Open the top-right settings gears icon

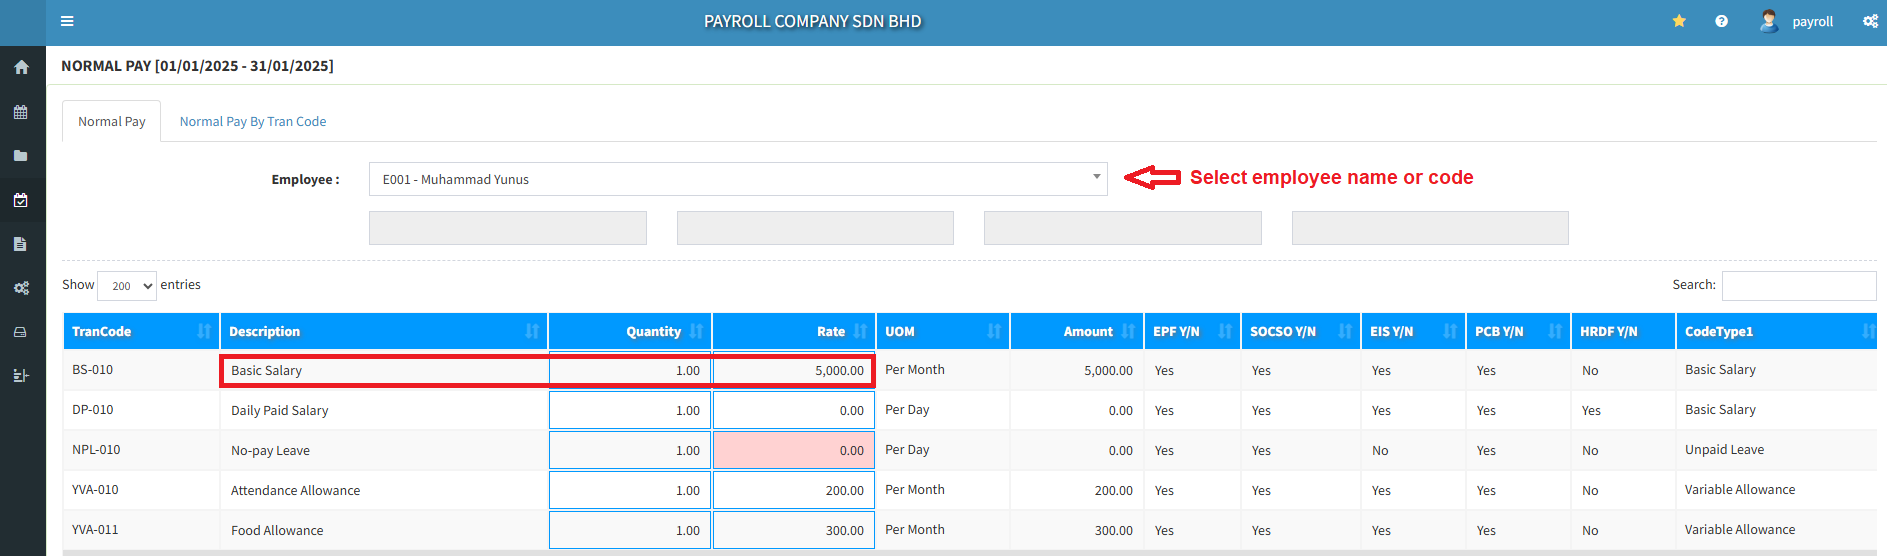(1870, 21)
